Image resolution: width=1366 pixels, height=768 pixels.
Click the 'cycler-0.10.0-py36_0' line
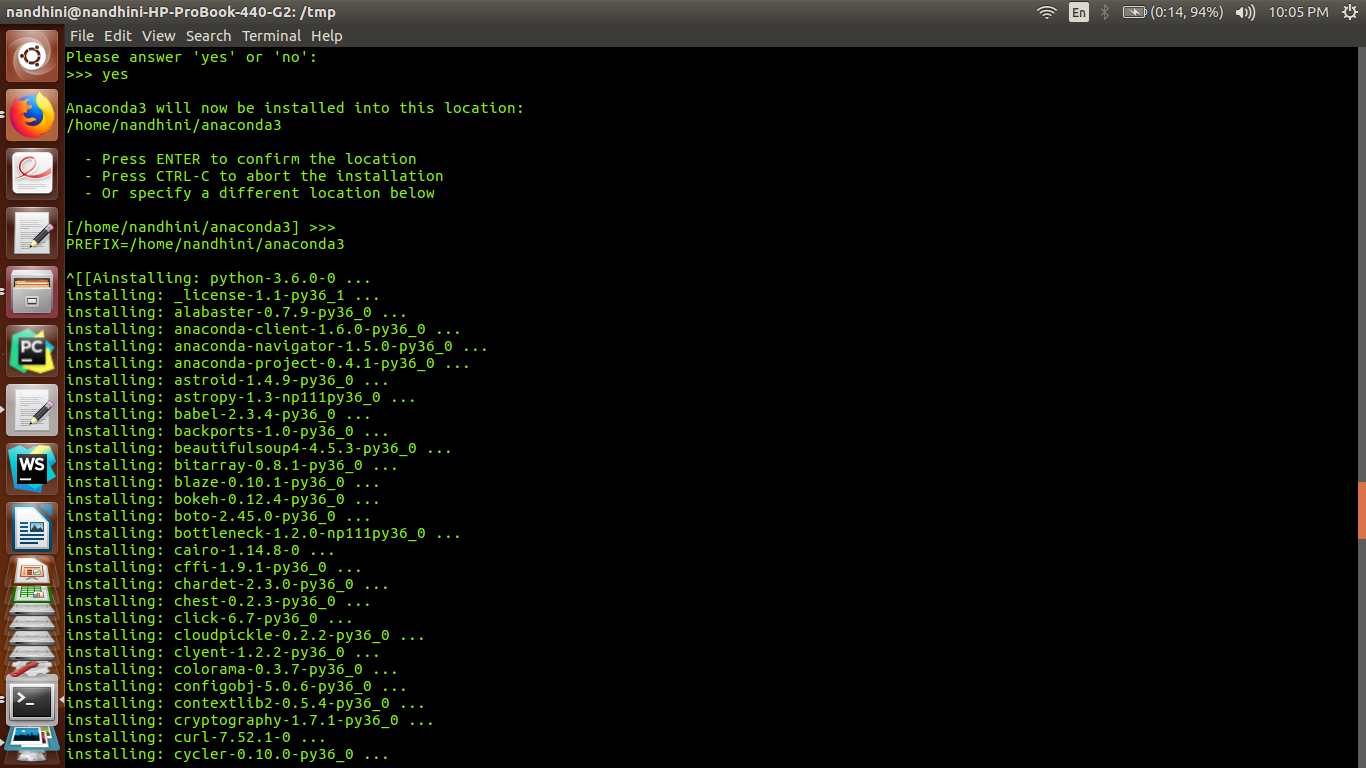pyautogui.click(x=227, y=754)
